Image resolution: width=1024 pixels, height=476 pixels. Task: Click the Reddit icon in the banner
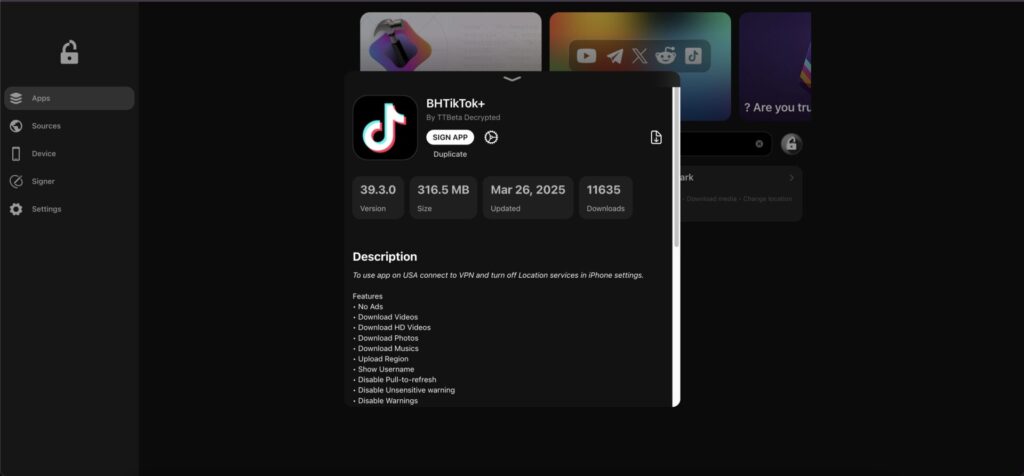pyautogui.click(x=665, y=56)
